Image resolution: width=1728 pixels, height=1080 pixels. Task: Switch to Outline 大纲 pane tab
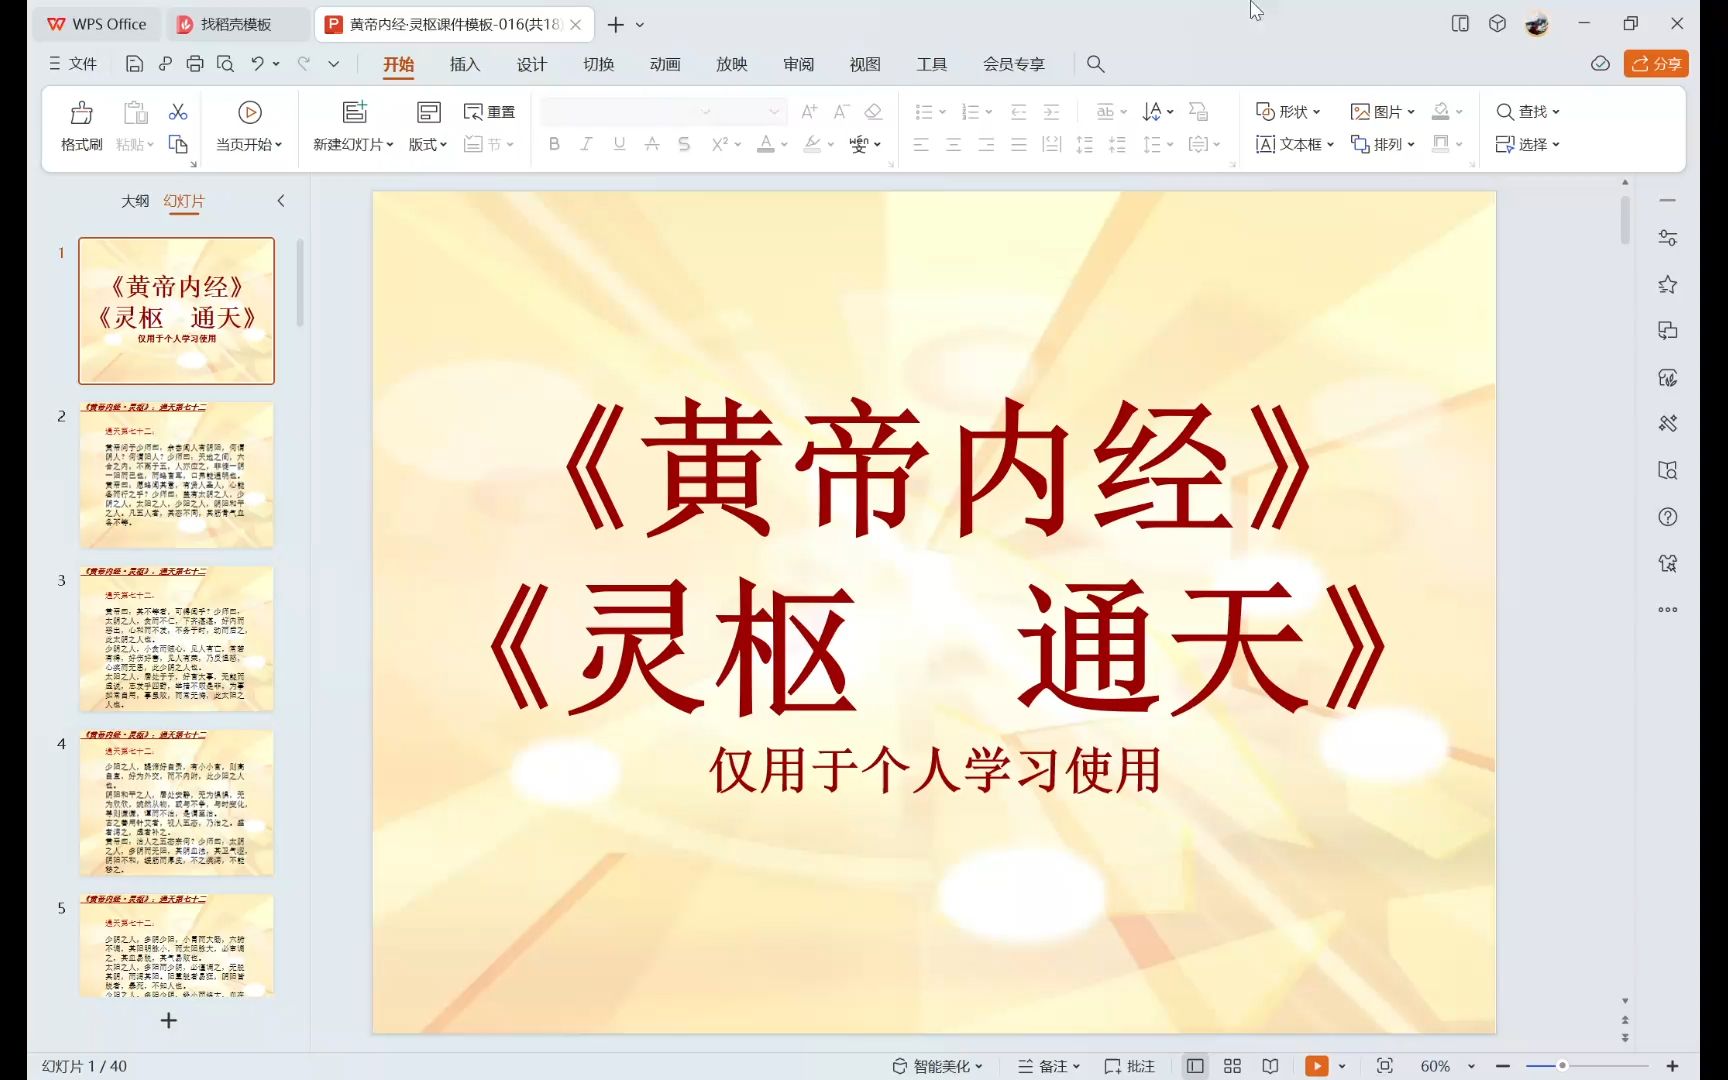135,201
